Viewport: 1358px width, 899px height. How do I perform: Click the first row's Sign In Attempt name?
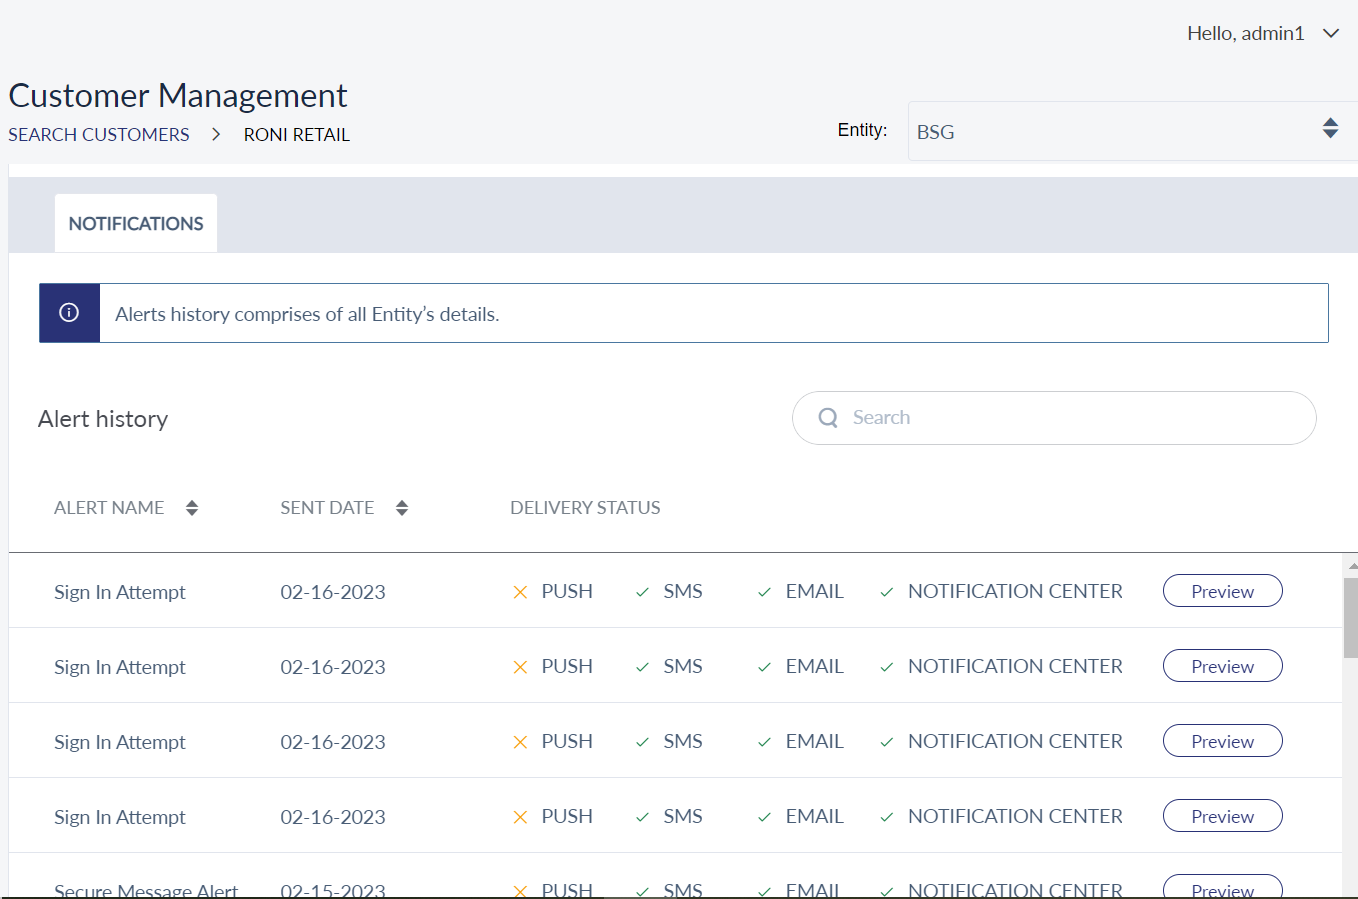click(120, 592)
